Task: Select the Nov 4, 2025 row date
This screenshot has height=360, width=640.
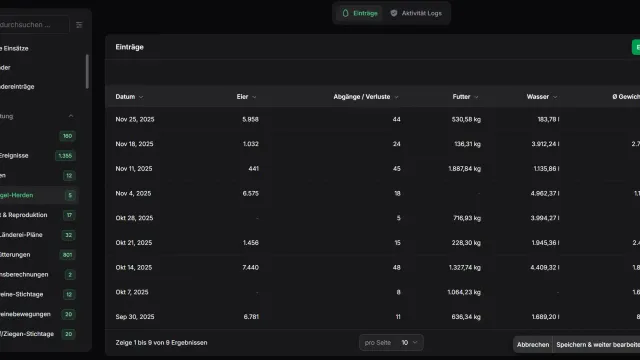Action: (x=133, y=193)
